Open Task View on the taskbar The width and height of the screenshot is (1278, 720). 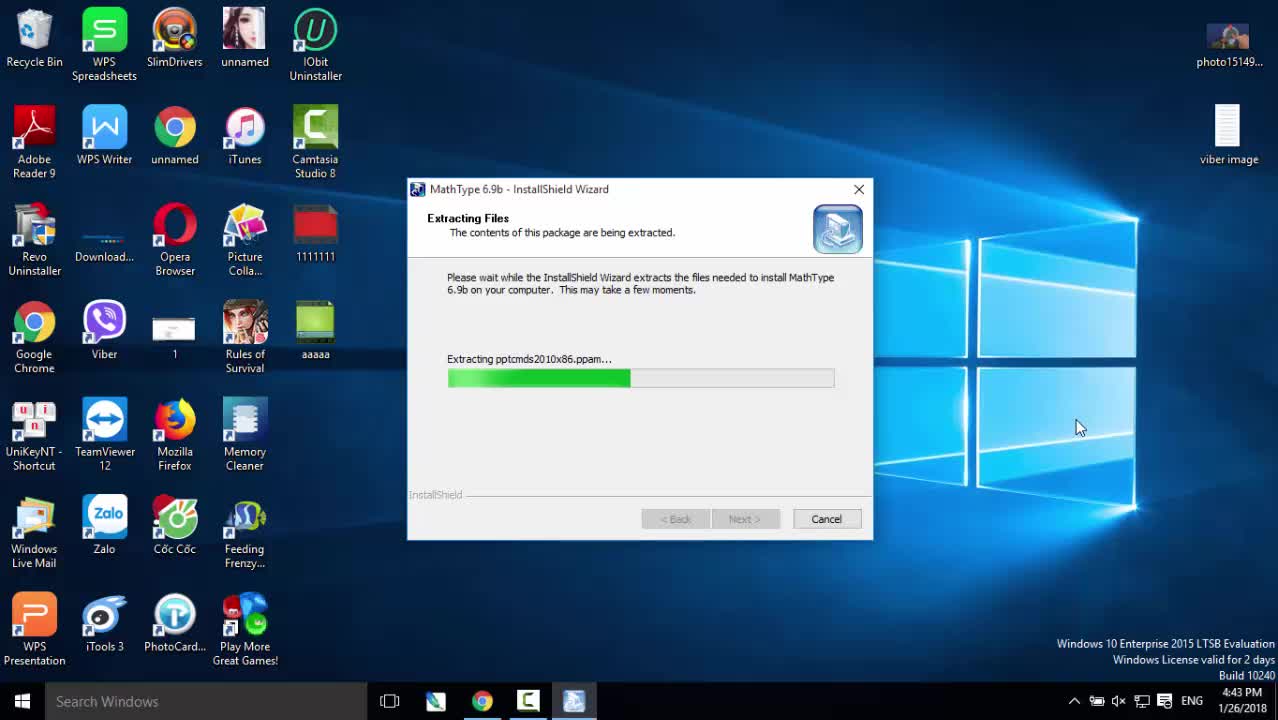390,701
